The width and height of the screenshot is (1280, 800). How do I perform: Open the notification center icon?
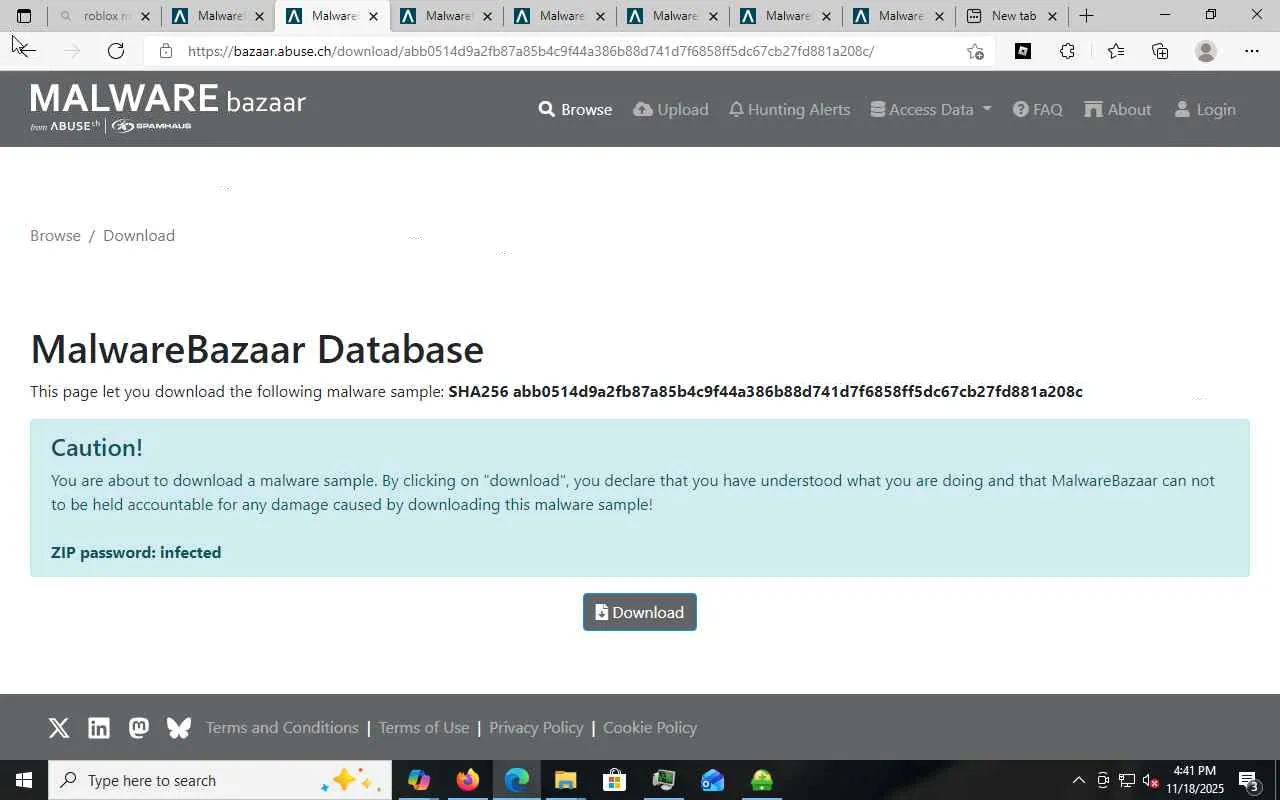pos(1249,780)
